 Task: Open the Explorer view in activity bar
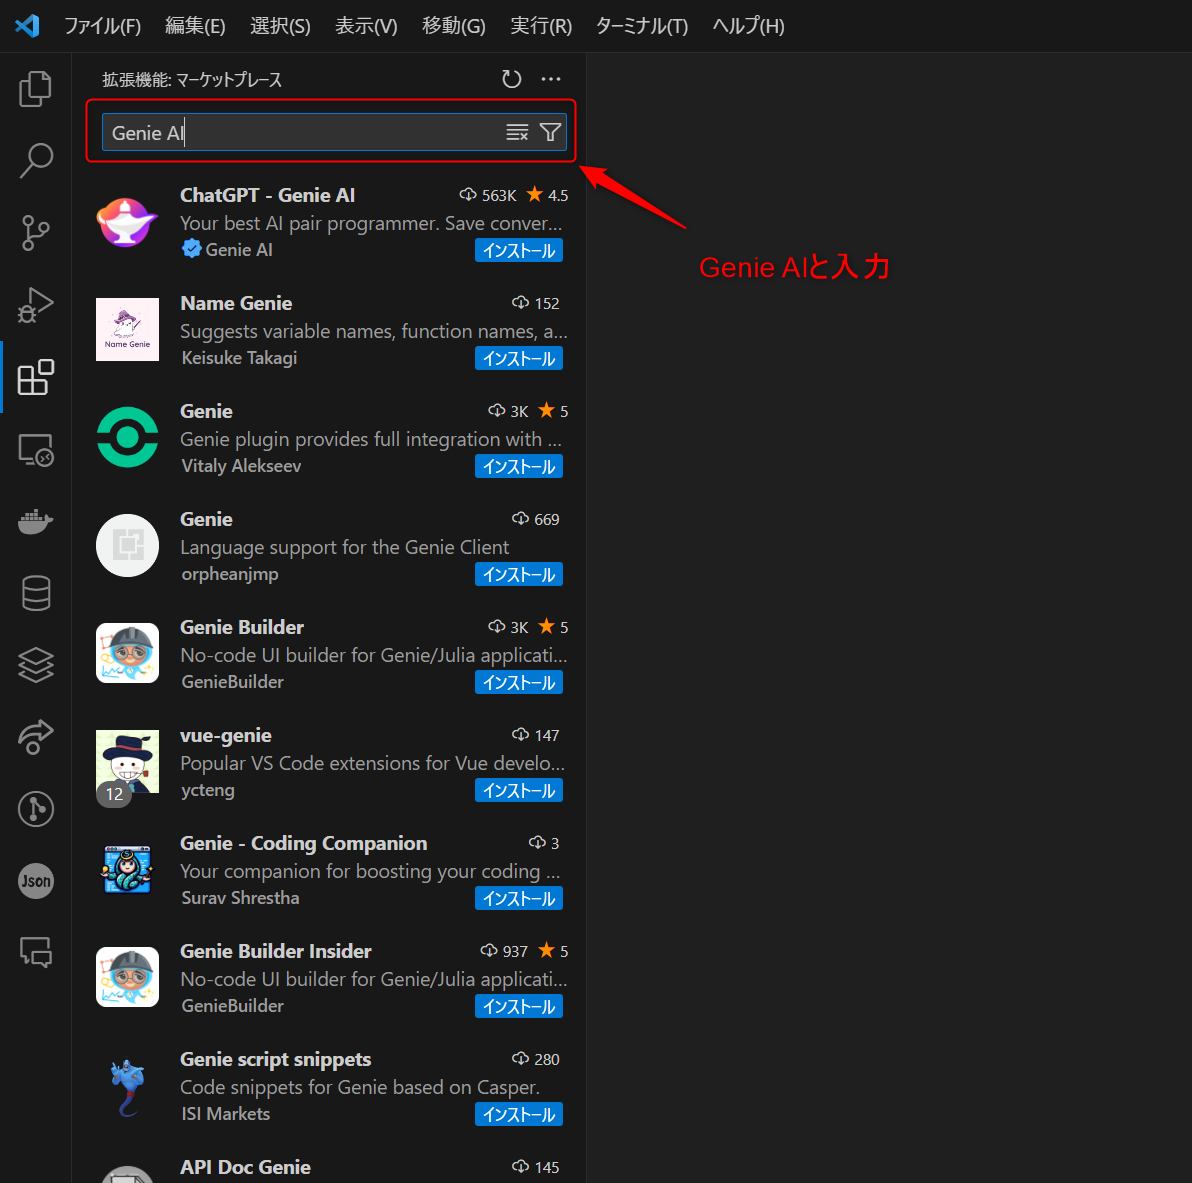[x=35, y=89]
